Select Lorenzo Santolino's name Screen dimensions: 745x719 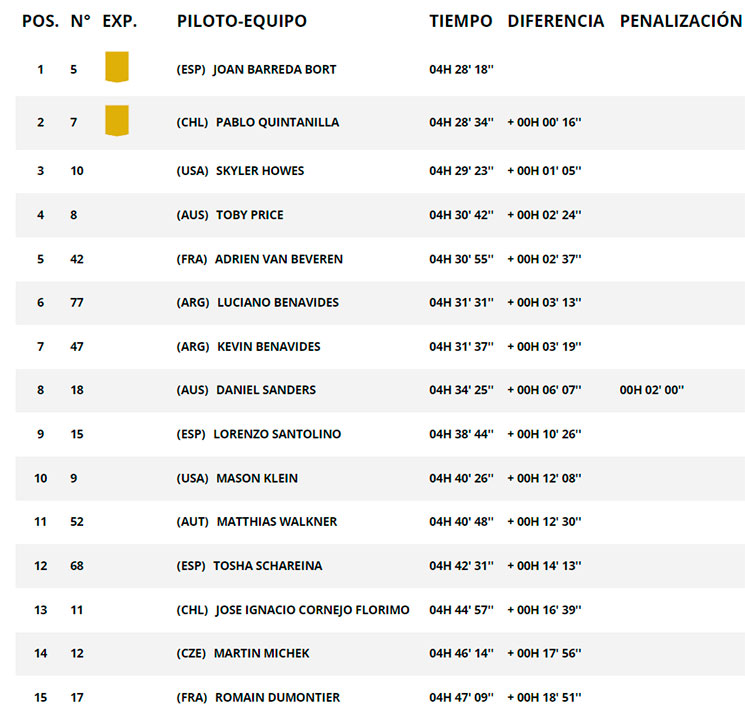(277, 434)
